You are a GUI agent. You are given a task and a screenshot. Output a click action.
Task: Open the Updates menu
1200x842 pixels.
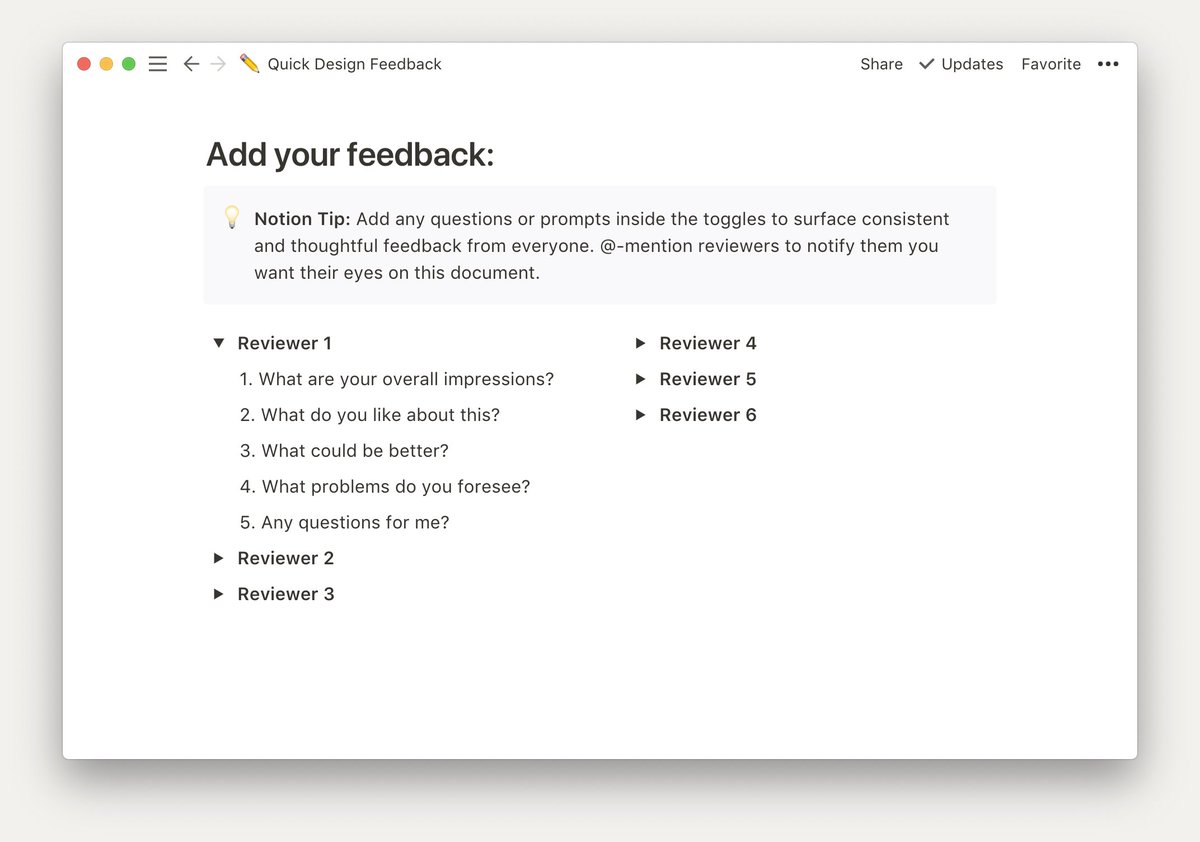tap(970, 63)
